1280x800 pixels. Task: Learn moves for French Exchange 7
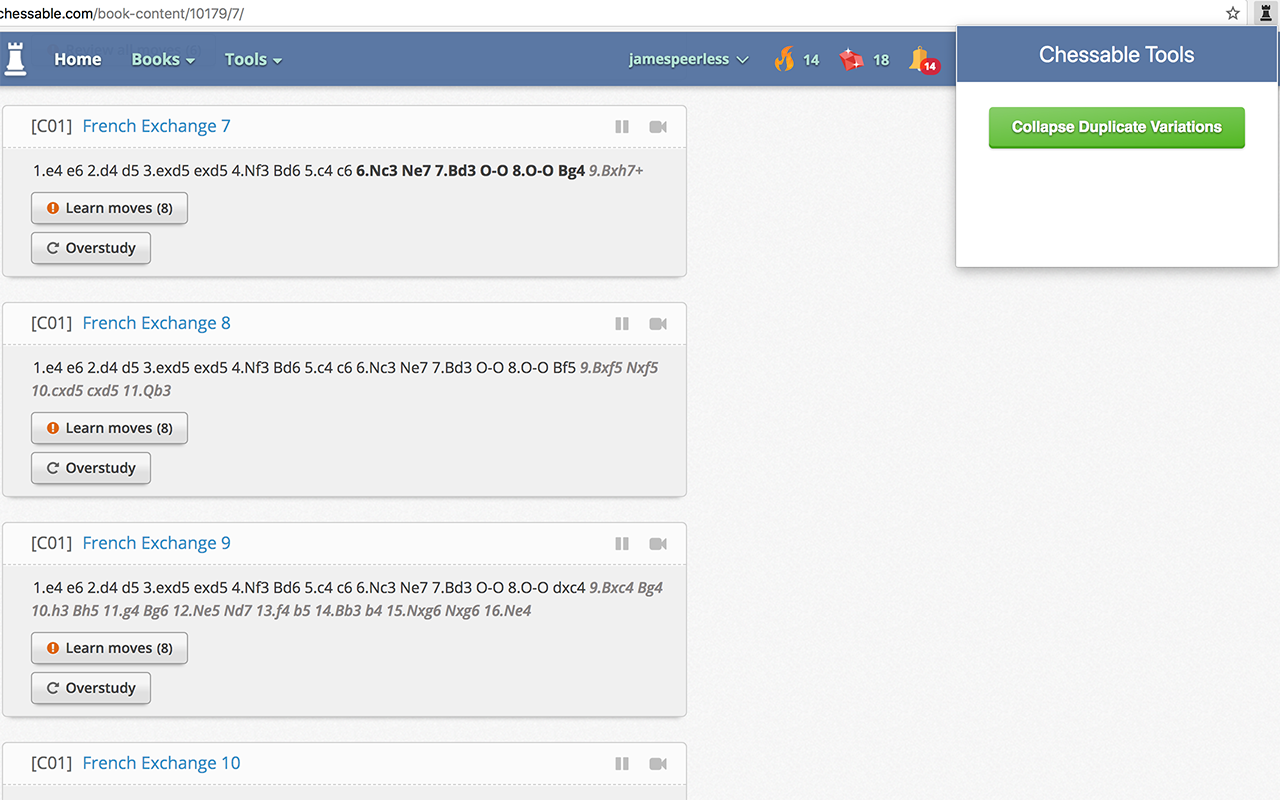click(x=109, y=208)
